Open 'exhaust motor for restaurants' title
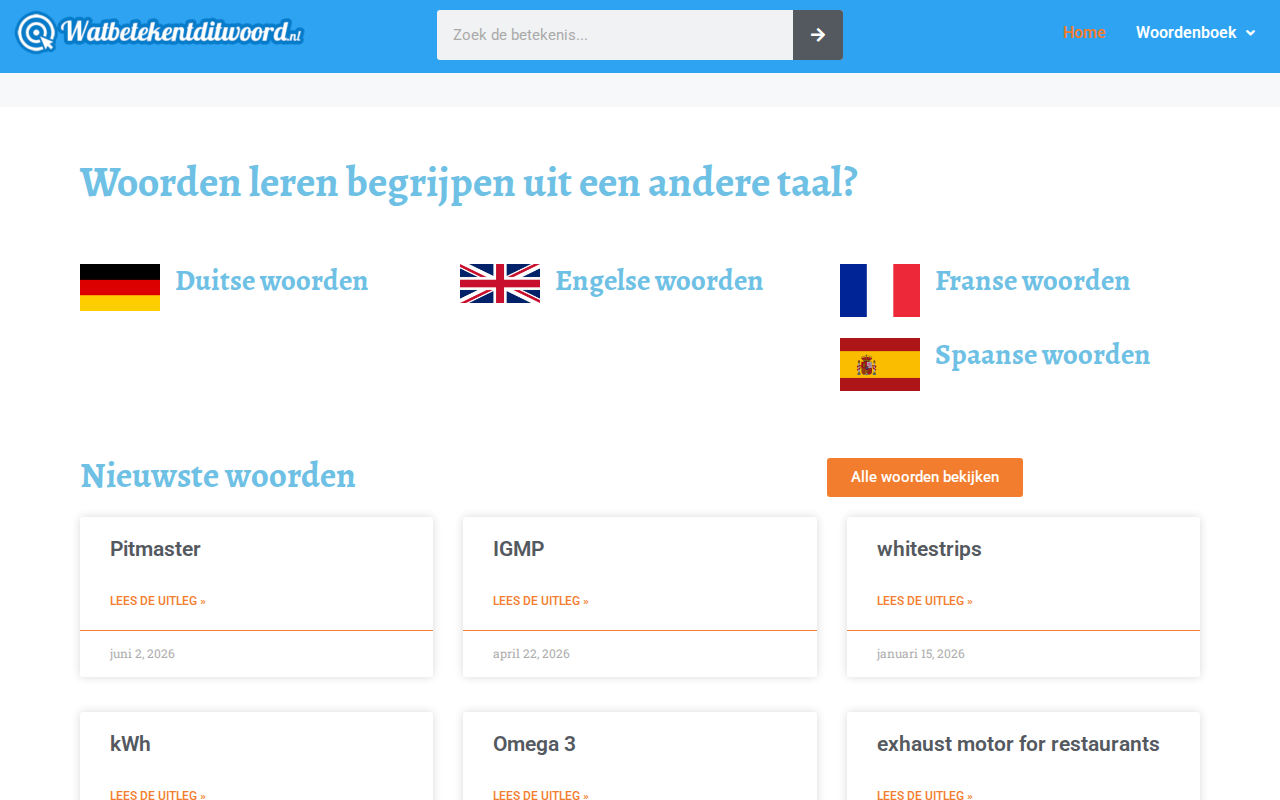Viewport: 1280px width, 800px height. [1018, 744]
